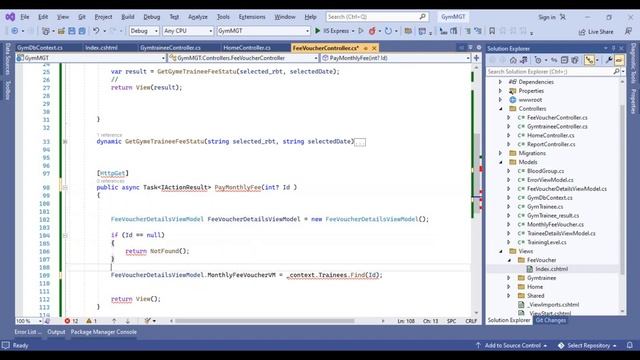Open the Build menu
640x360 pixels.
point(128,17)
